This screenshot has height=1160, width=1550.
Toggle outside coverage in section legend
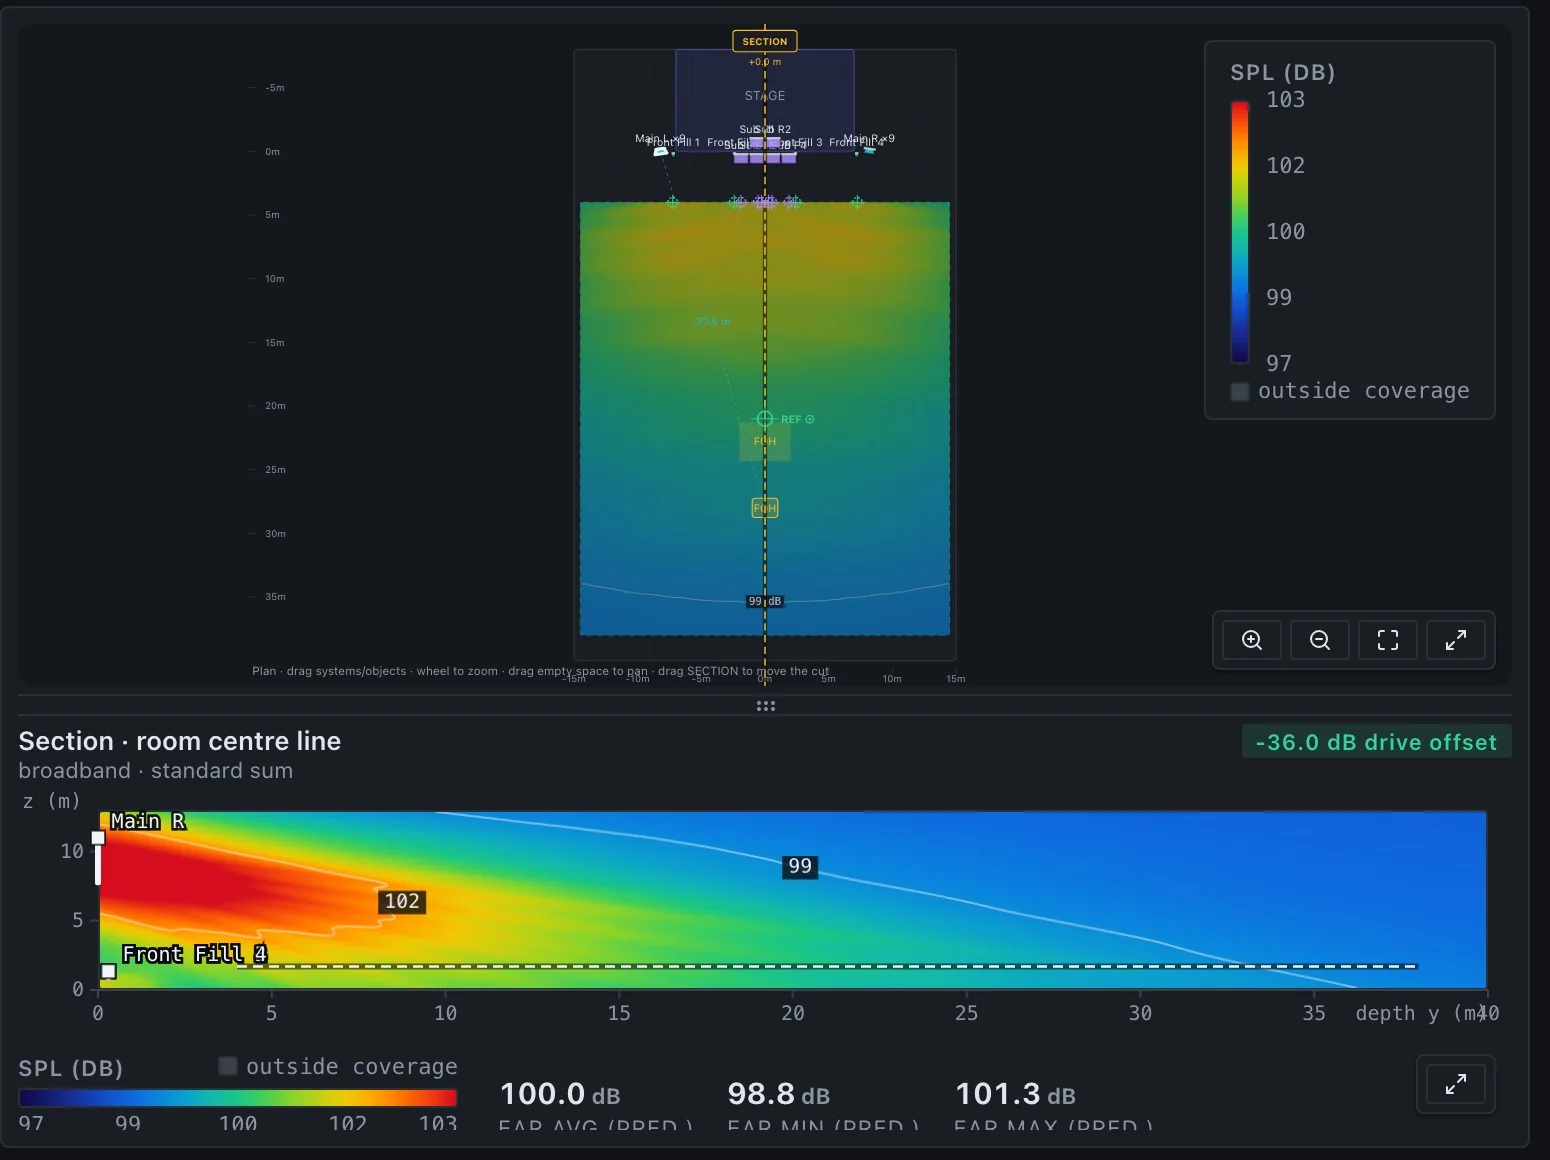(228, 1066)
